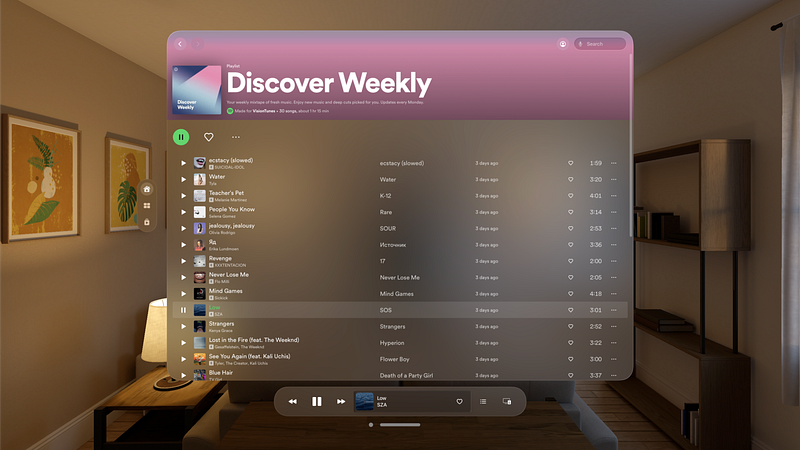Viewport: 800px width, 450px height.
Task: Click the Яд track cover art
Action: coord(199,245)
